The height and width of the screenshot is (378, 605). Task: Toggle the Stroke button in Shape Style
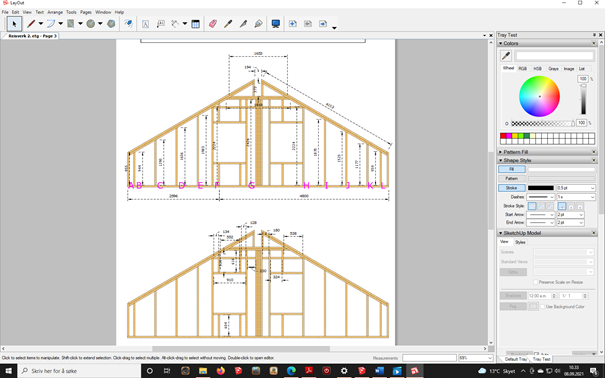point(512,188)
